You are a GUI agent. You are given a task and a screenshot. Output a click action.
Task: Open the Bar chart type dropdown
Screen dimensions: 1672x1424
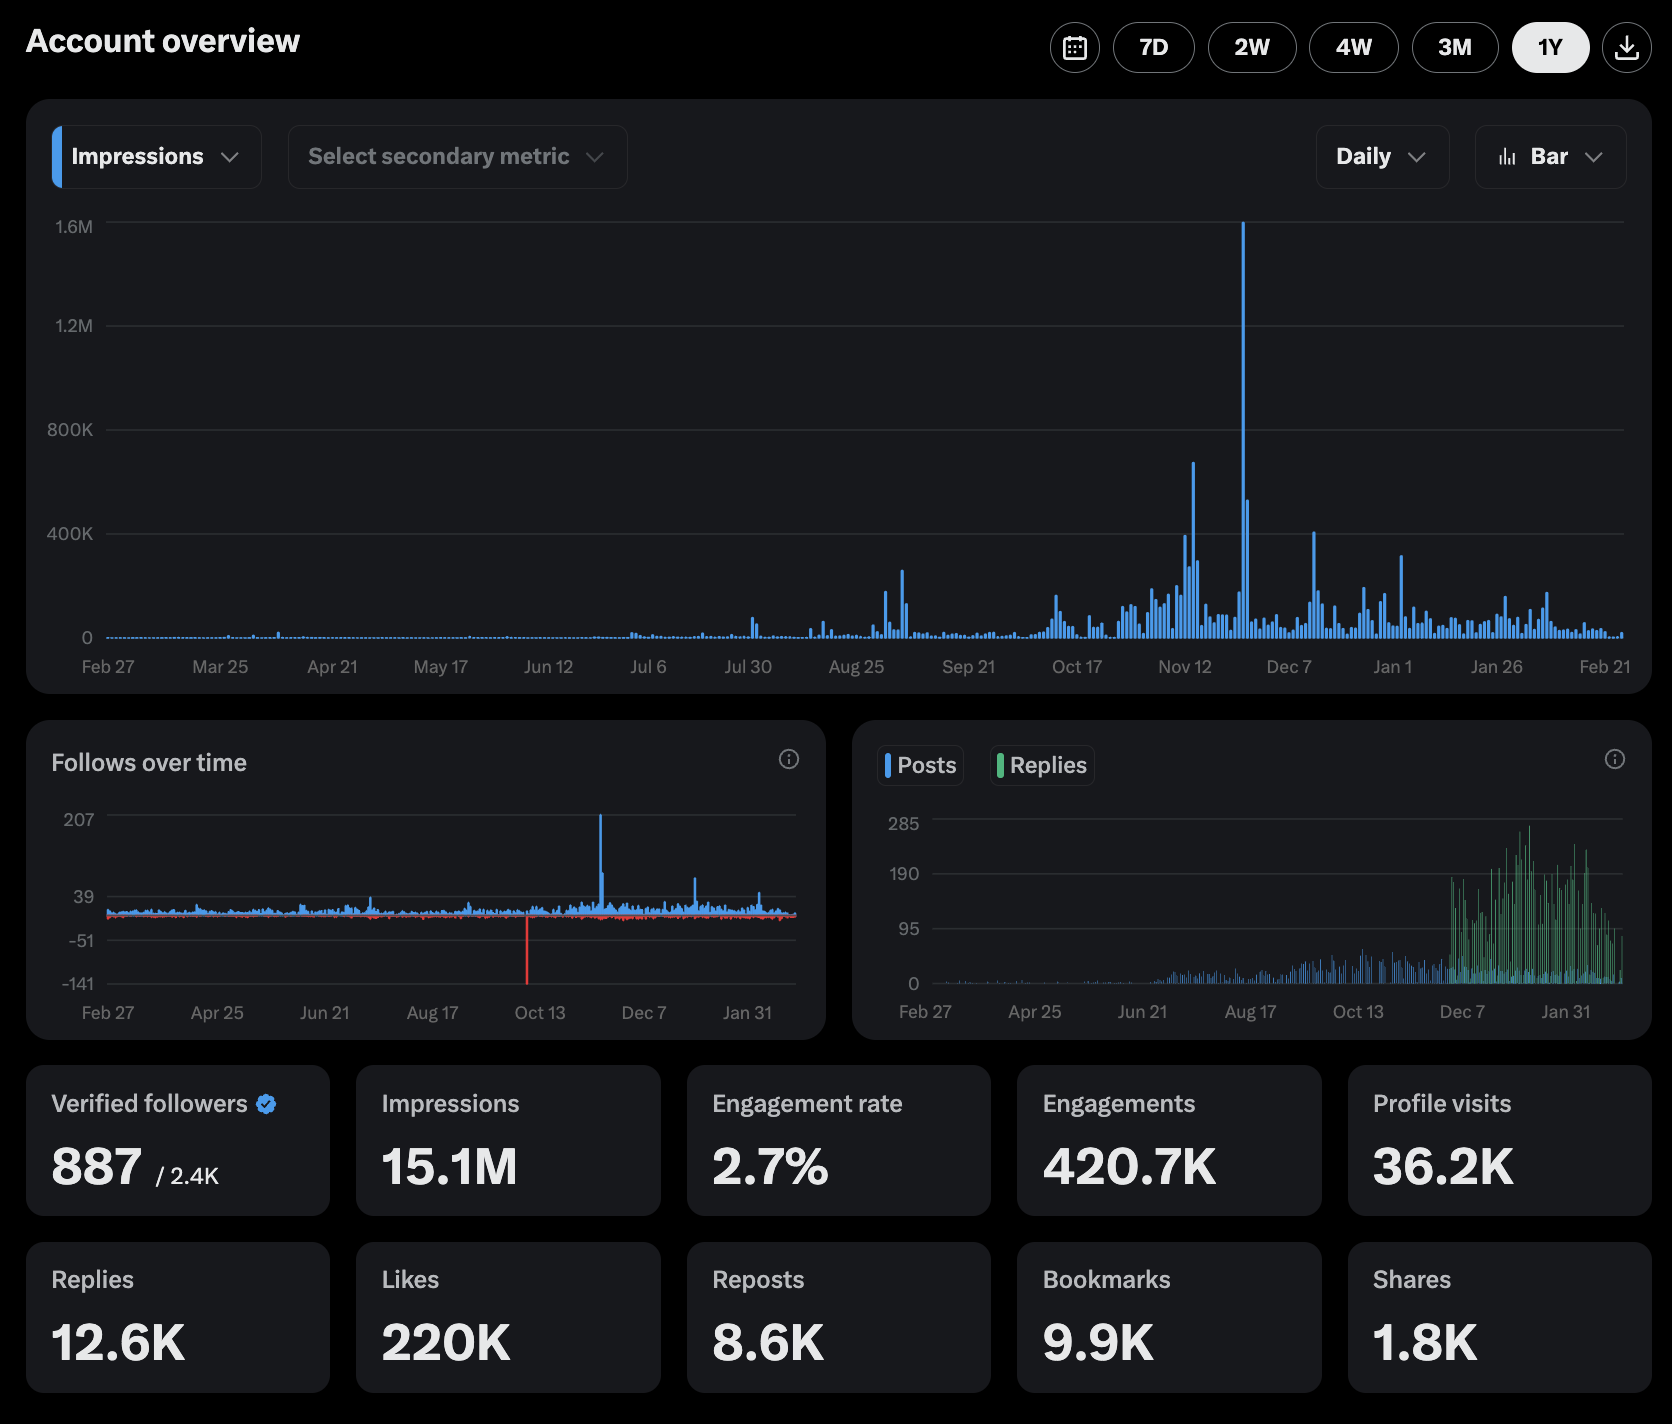coord(1551,157)
